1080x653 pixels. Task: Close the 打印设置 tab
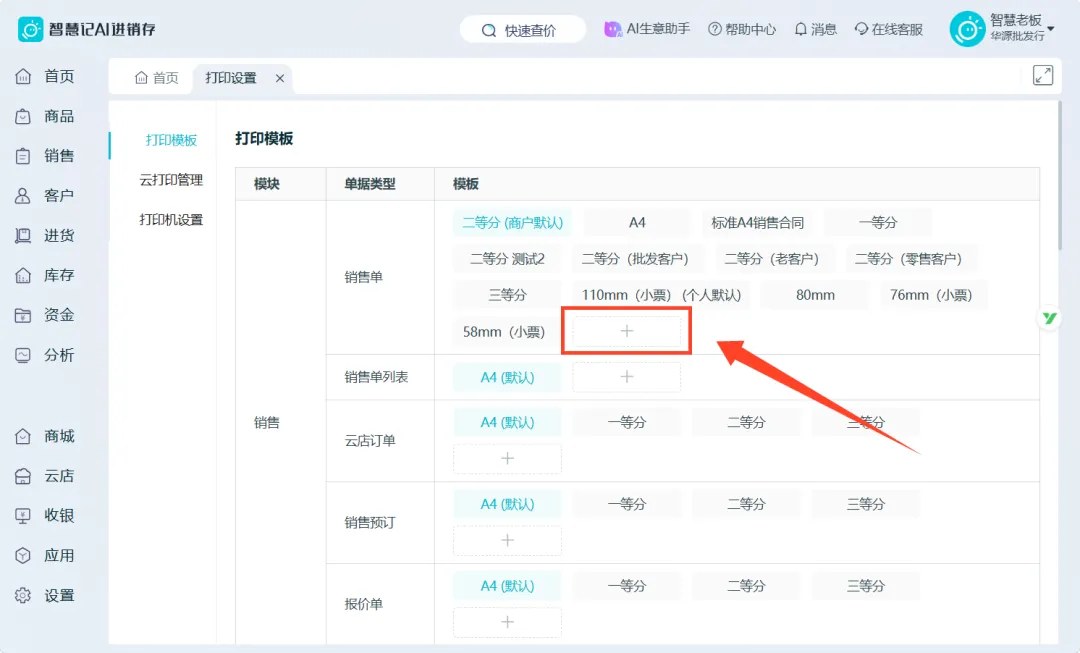click(x=280, y=79)
